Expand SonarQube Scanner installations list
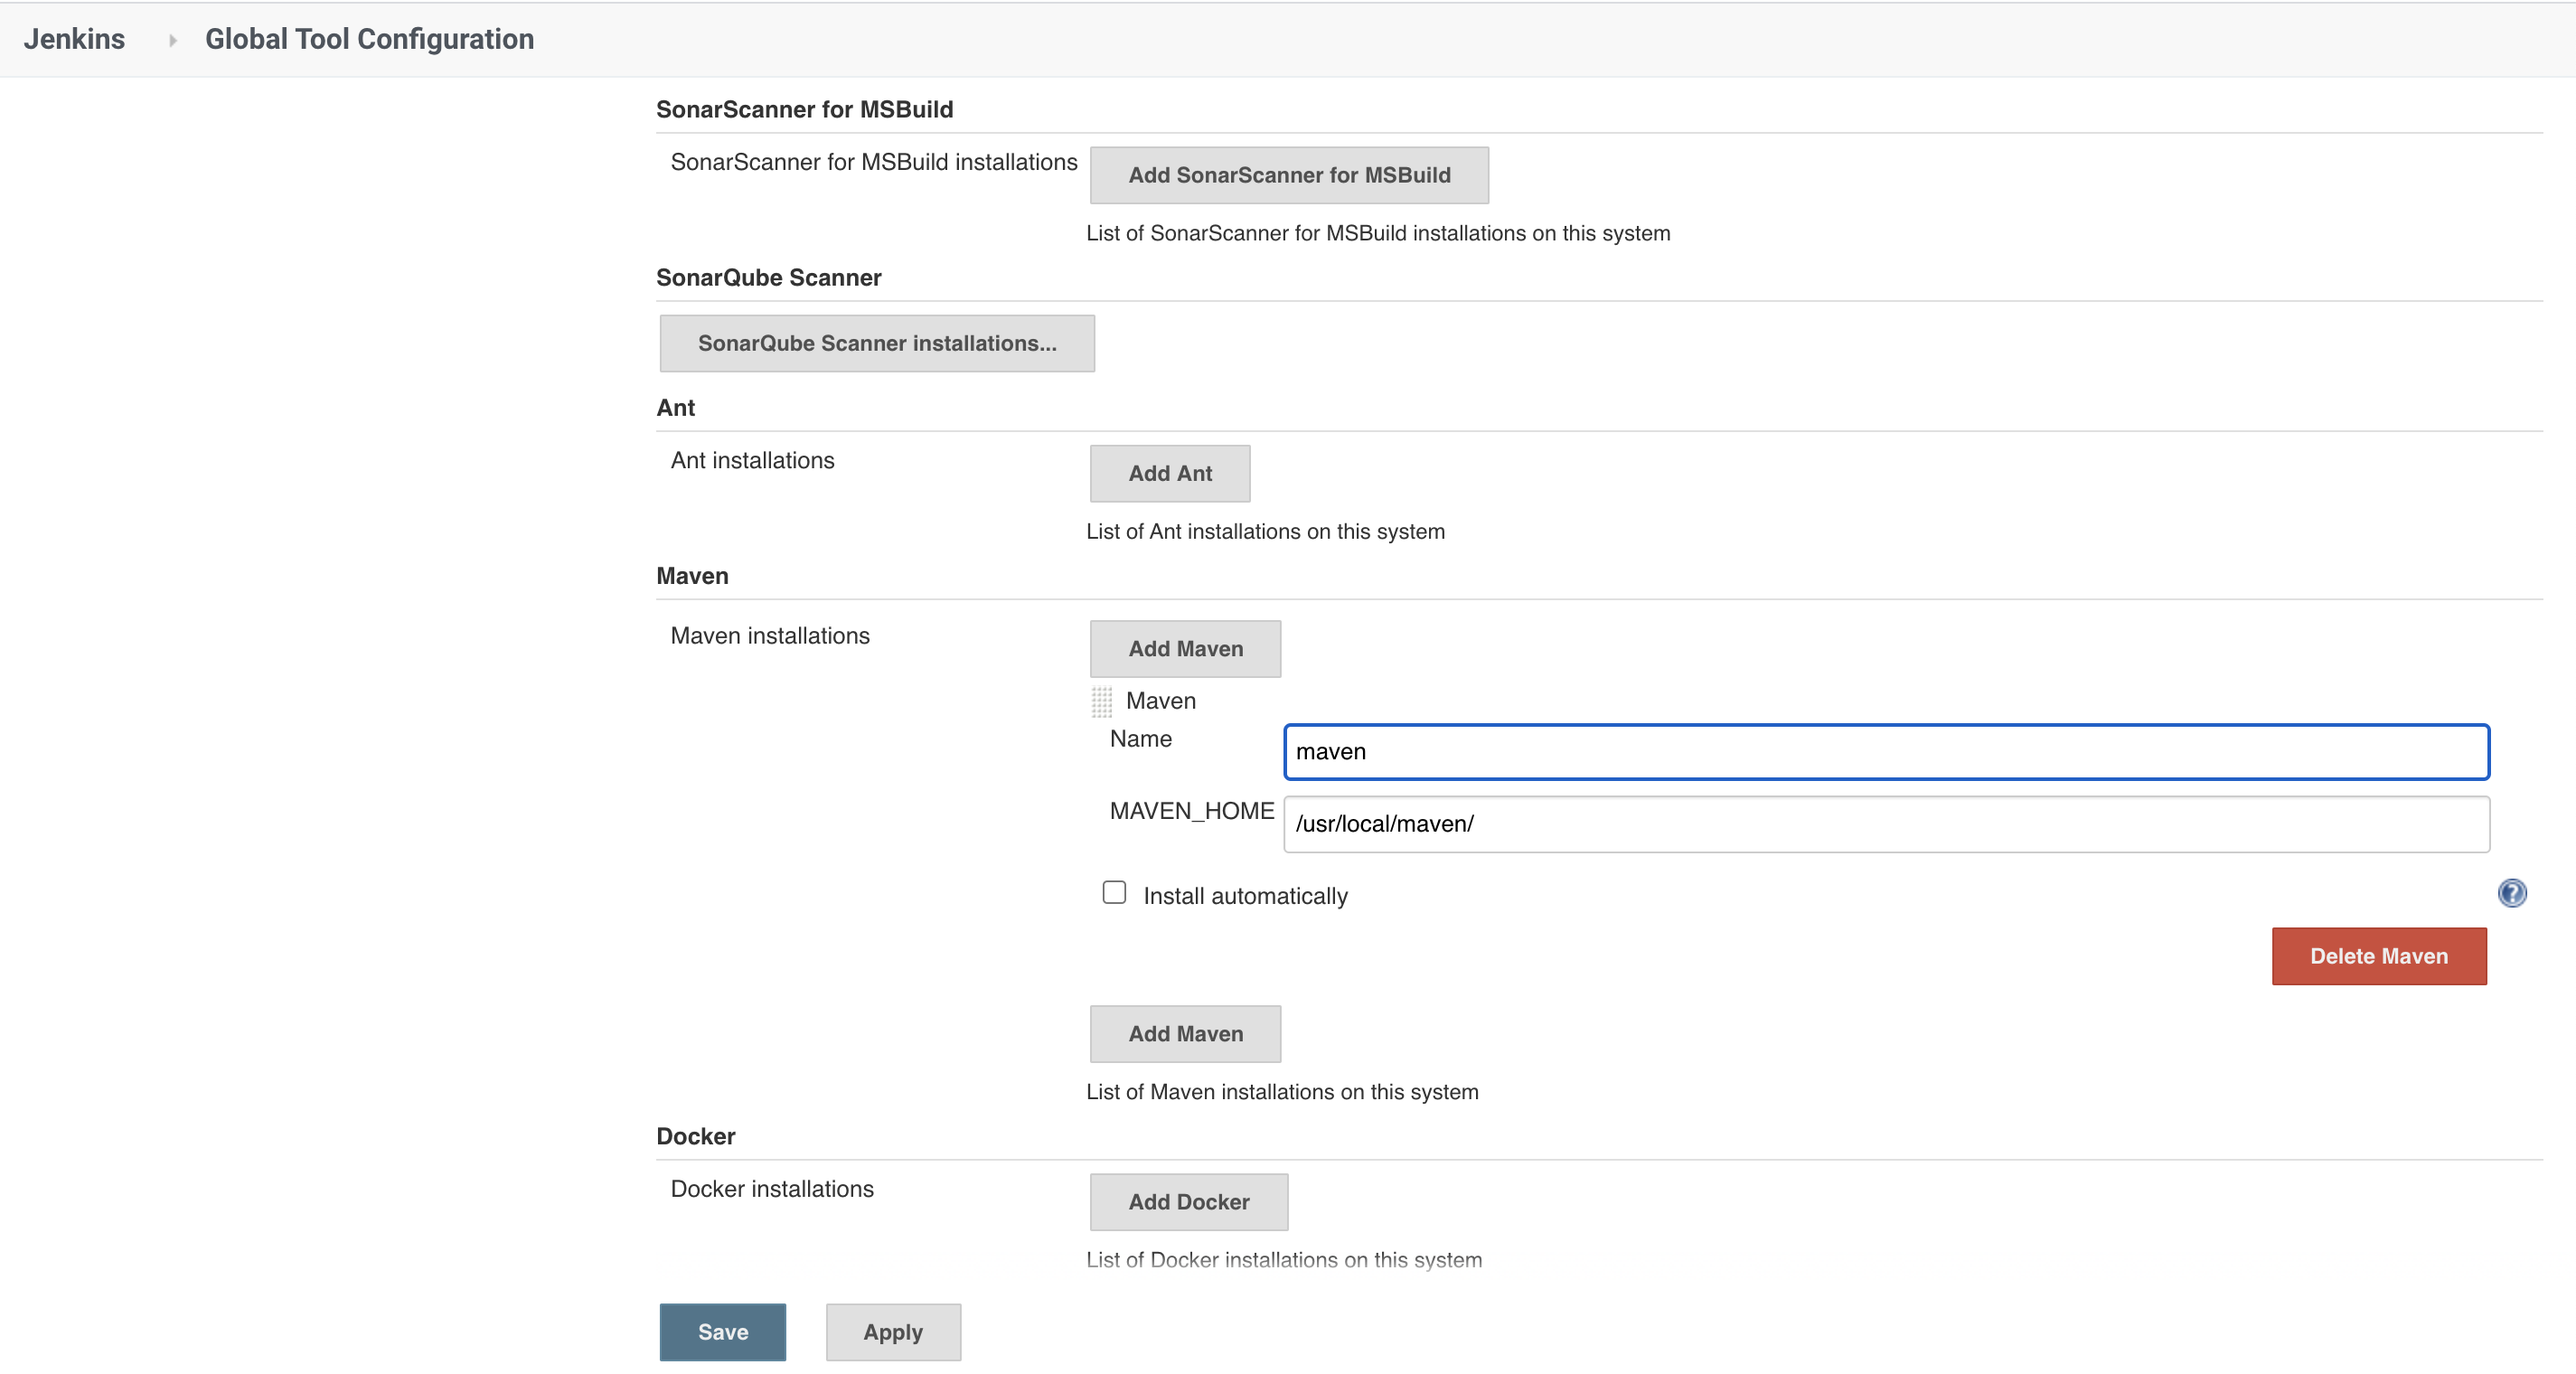 877,343
